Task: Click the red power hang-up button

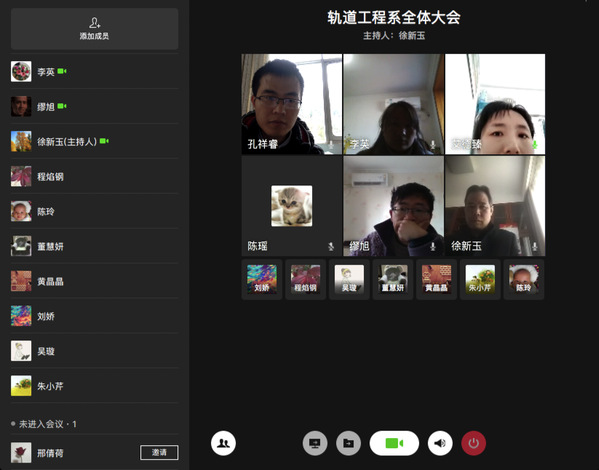Action: coord(474,443)
